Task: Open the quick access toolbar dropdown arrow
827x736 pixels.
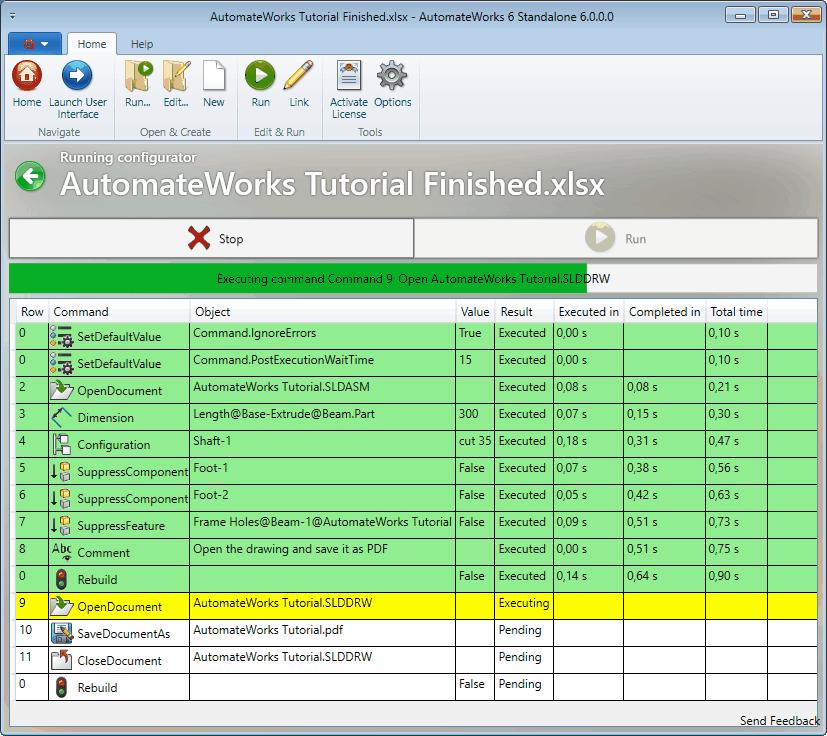Action: [x=12, y=16]
